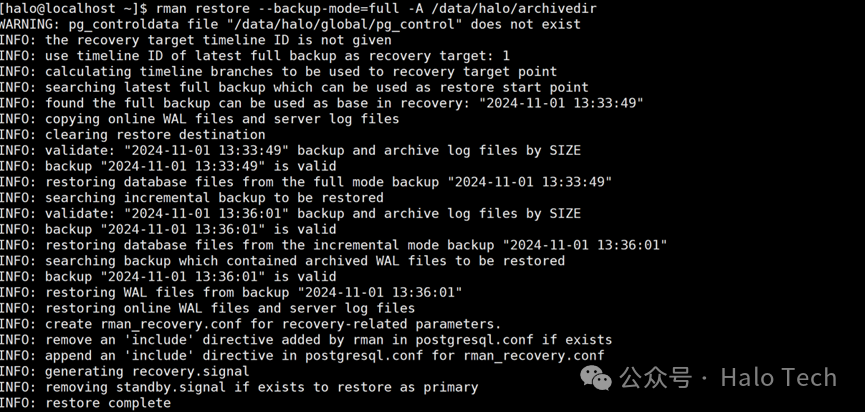
Task: Click the WARNING pg_controldata line
Action: click(x=290, y=24)
